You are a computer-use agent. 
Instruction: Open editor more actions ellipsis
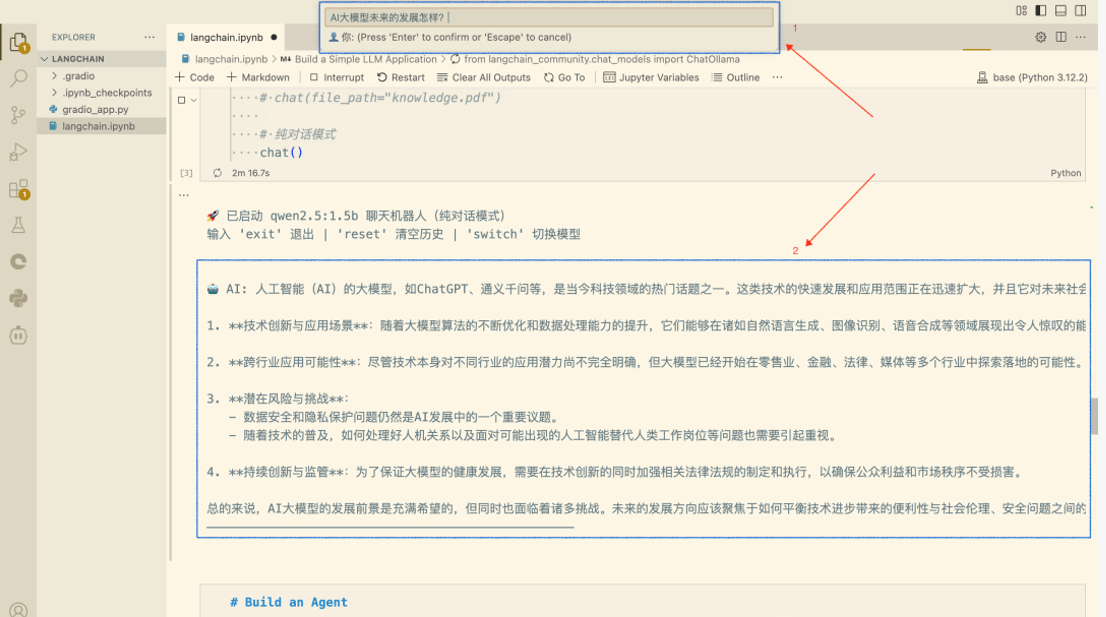pos(1081,37)
